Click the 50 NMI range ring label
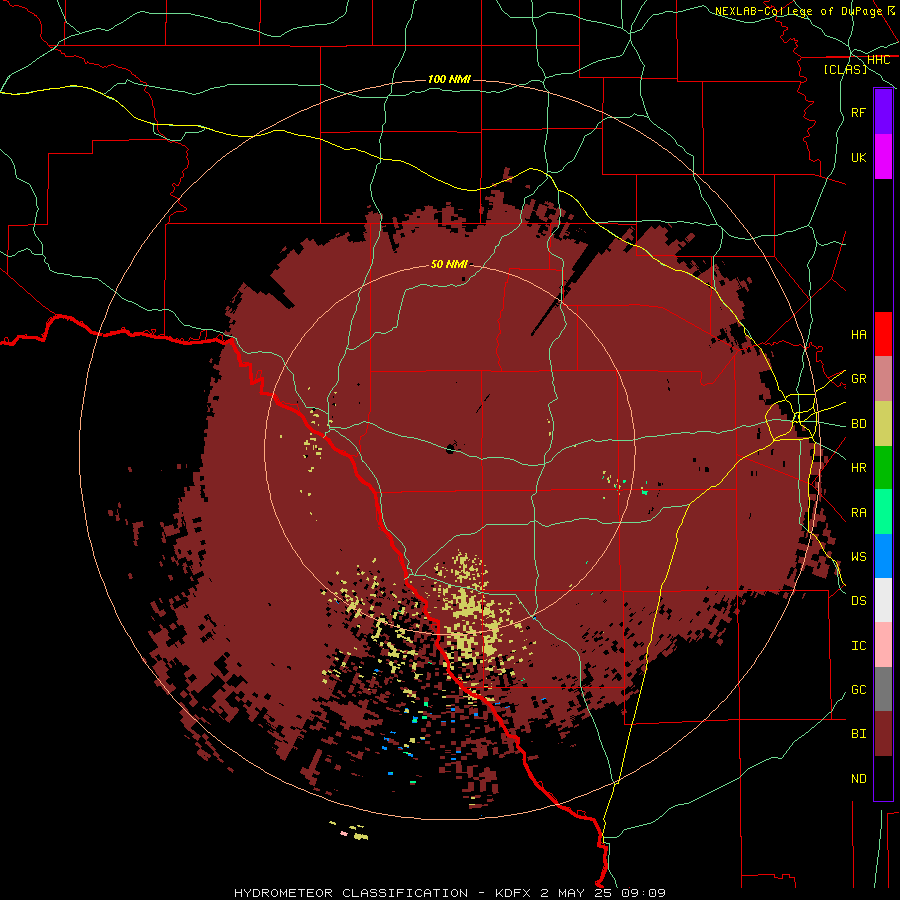900x900 pixels. point(449,264)
